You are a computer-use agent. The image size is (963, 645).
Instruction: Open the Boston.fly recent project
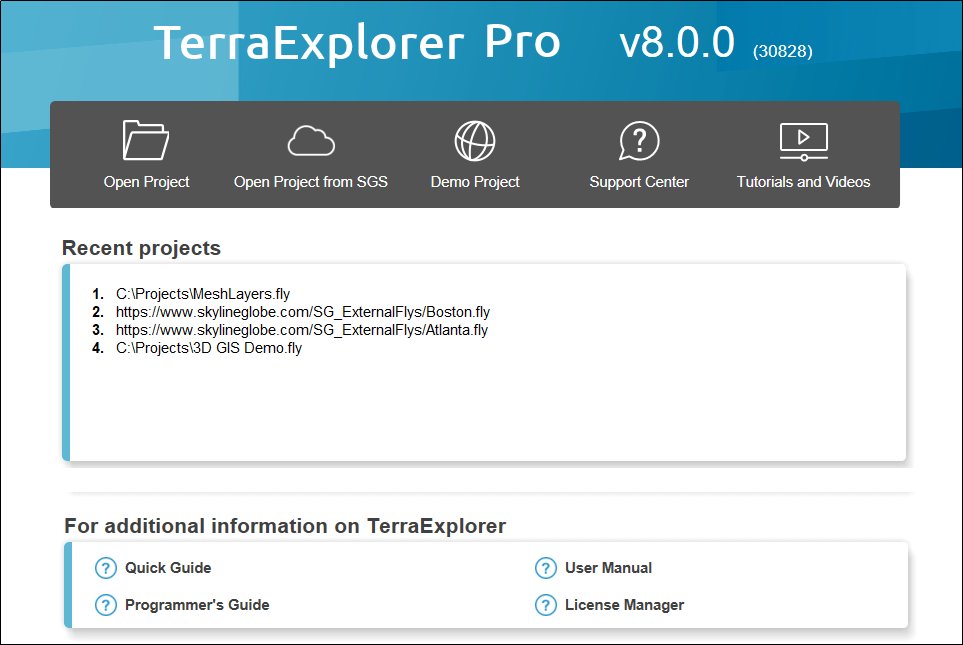pos(302,312)
